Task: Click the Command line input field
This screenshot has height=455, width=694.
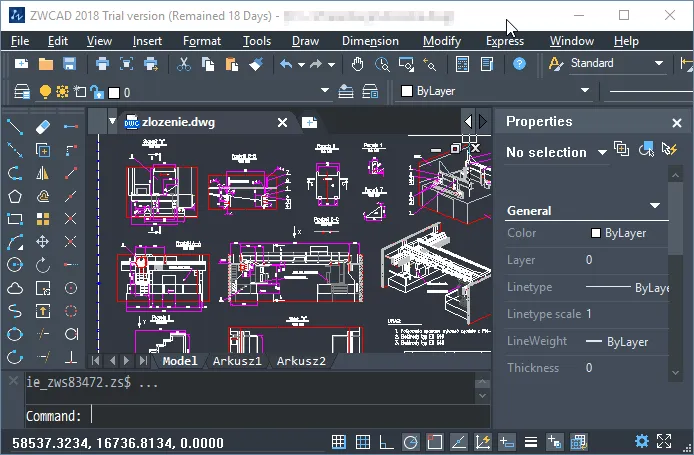Action: (x=258, y=416)
